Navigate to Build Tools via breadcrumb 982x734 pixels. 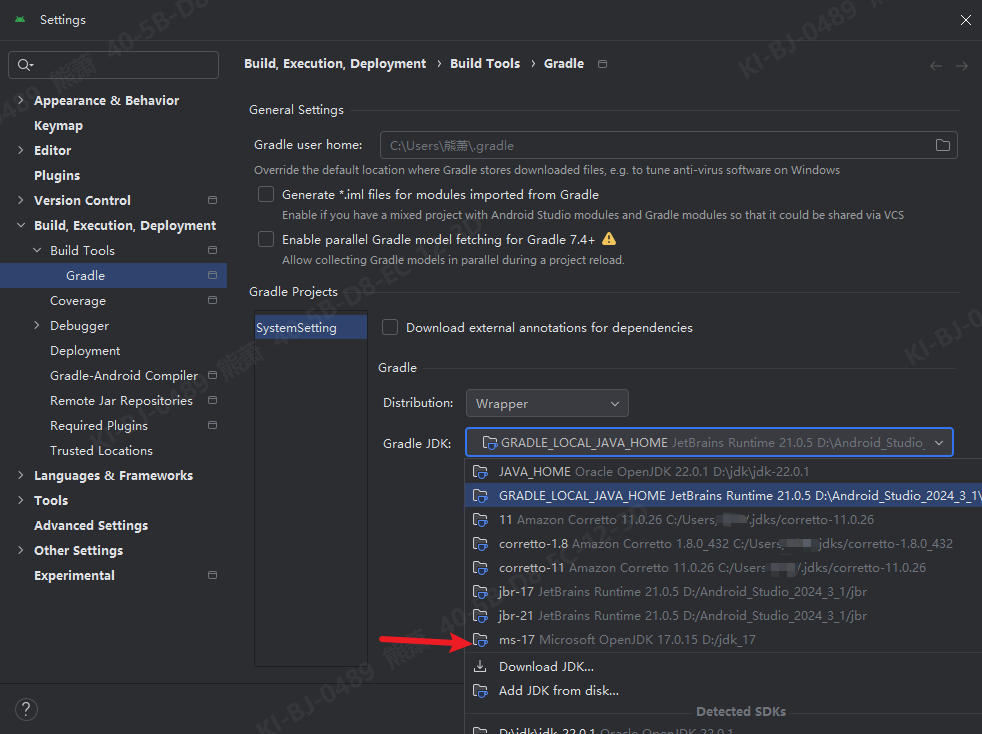coord(485,63)
